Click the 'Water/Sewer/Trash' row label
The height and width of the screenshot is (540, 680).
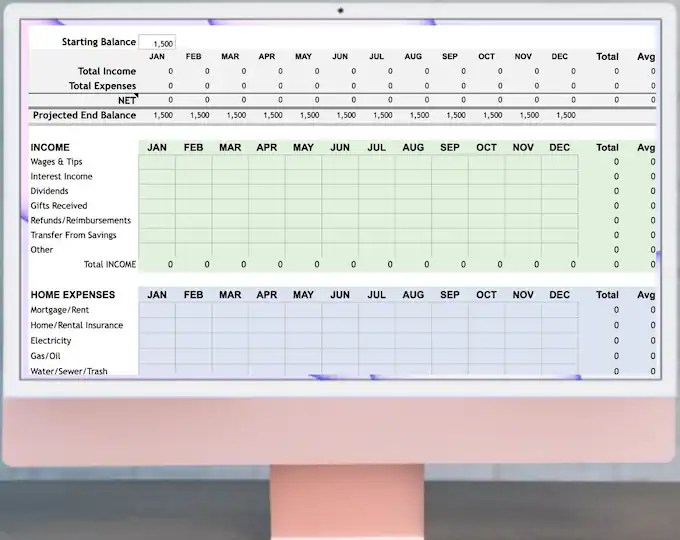click(x=69, y=371)
